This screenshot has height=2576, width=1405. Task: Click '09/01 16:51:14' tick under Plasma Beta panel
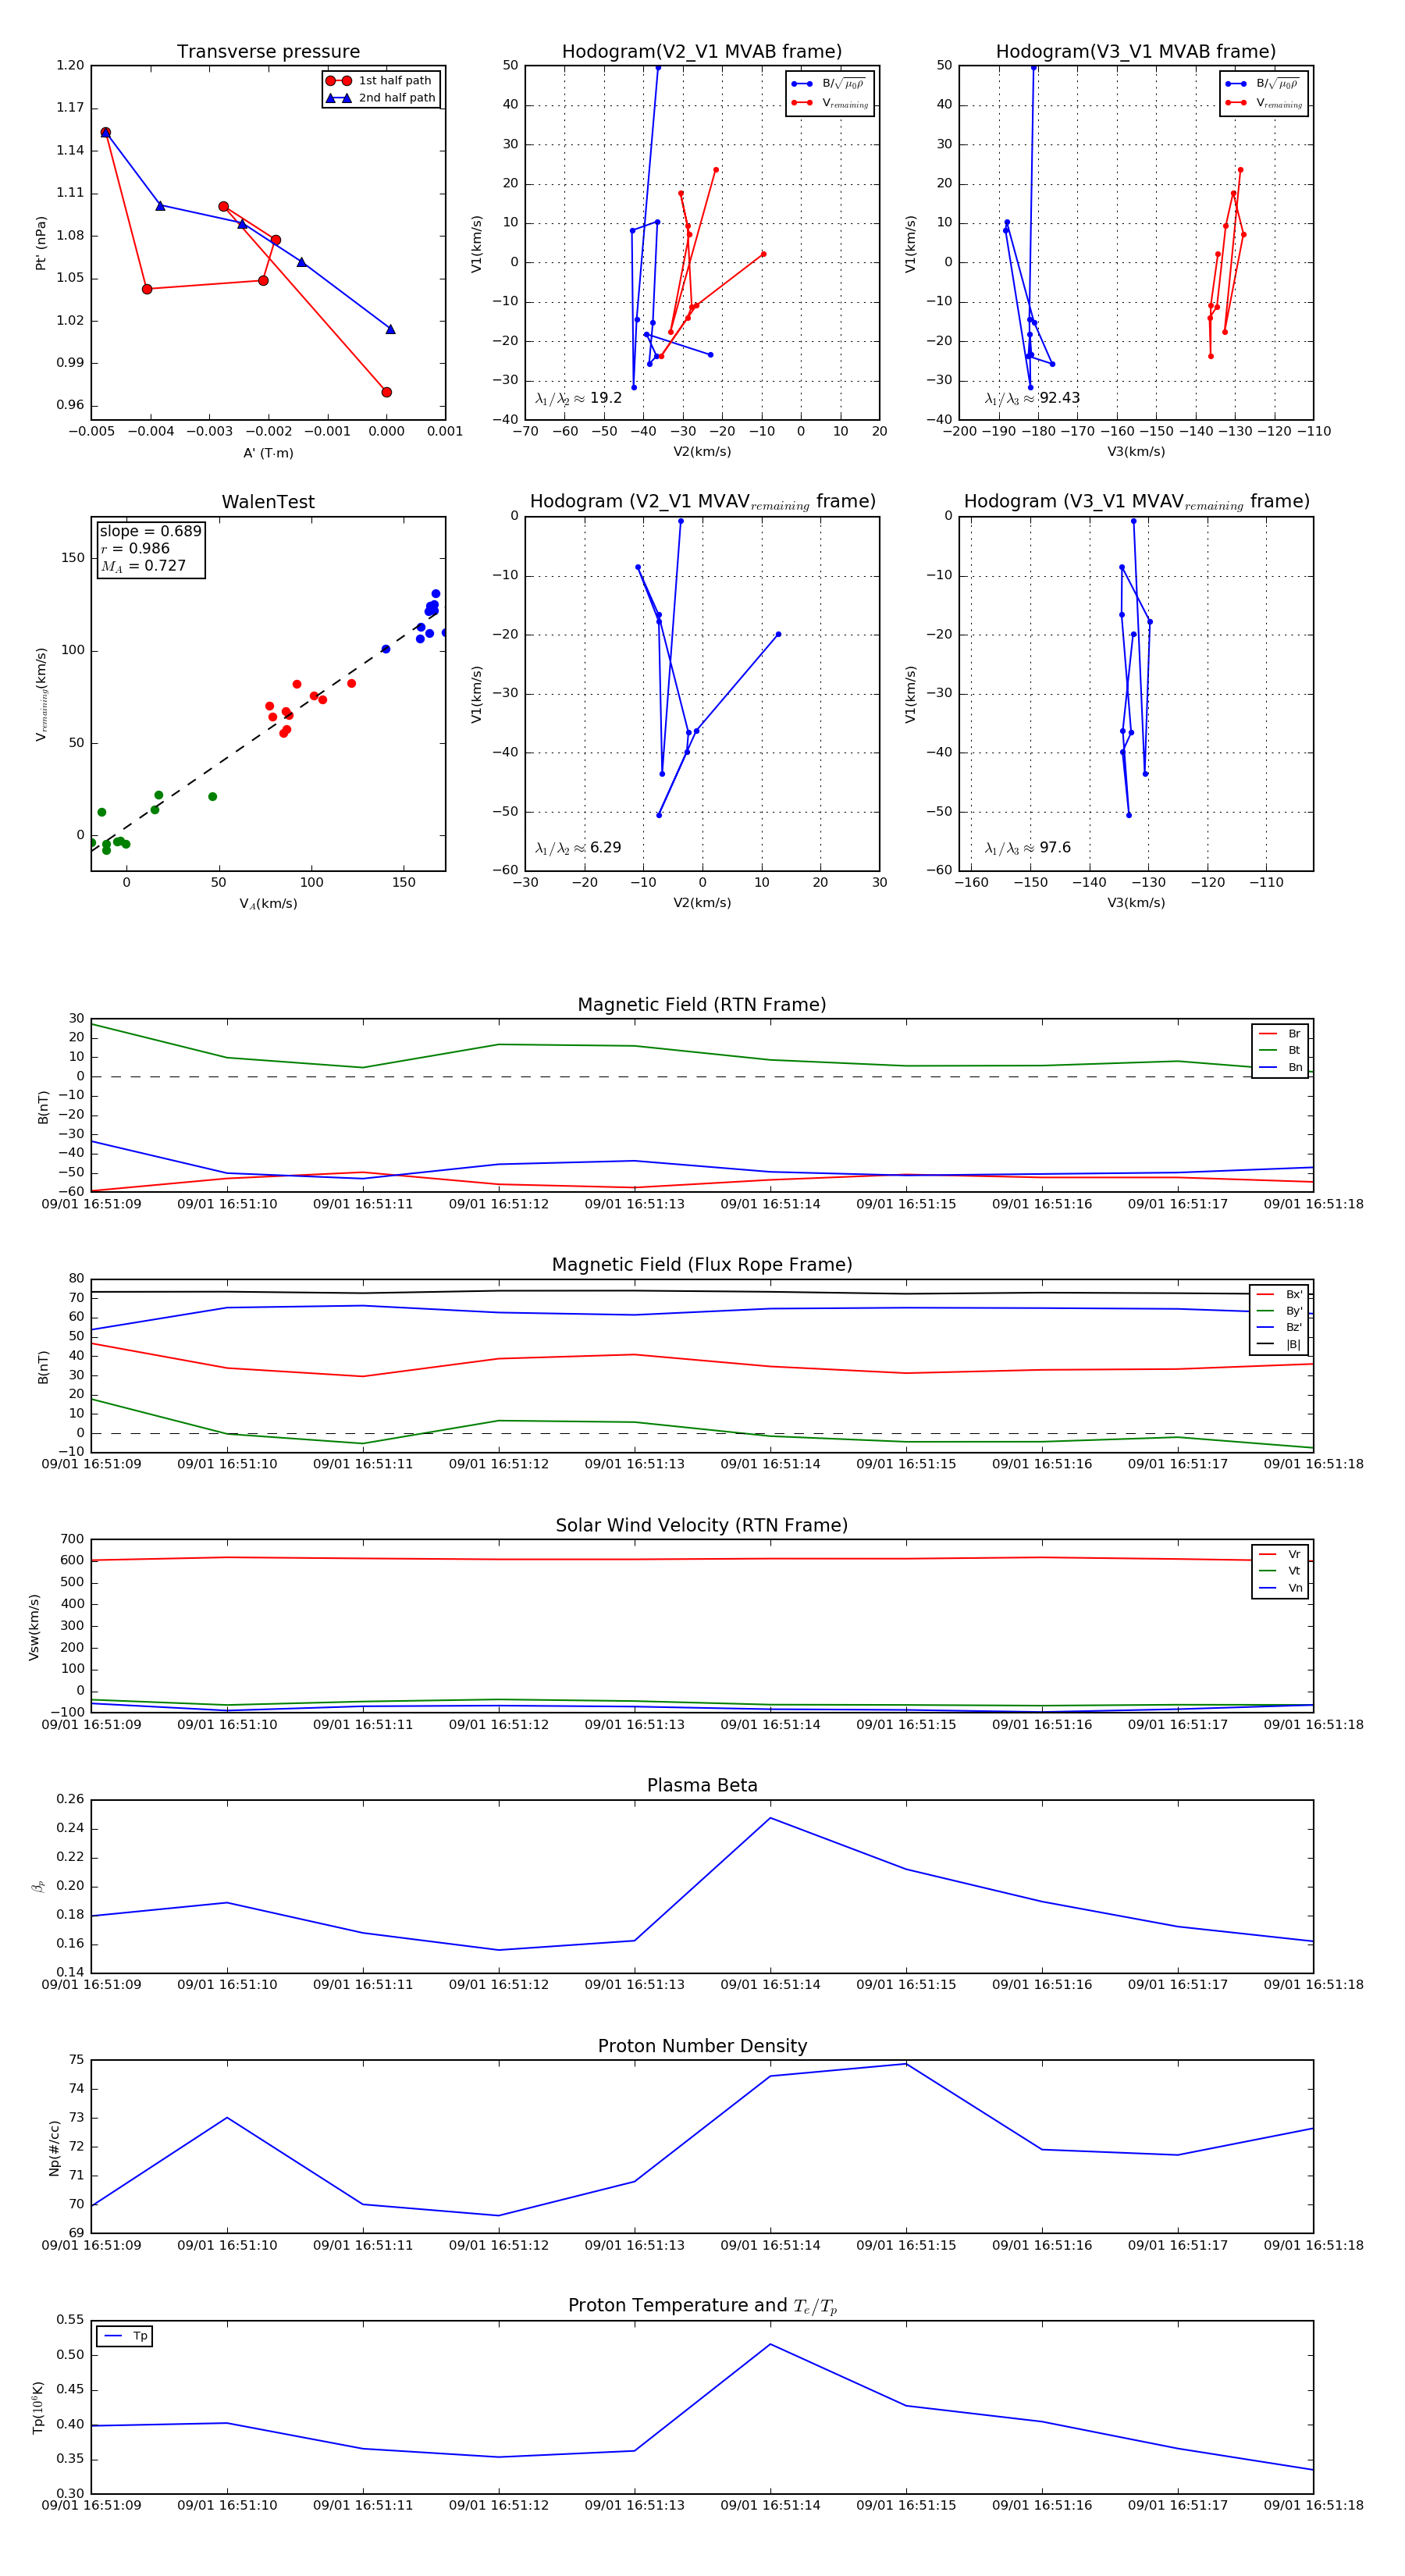(770, 1984)
